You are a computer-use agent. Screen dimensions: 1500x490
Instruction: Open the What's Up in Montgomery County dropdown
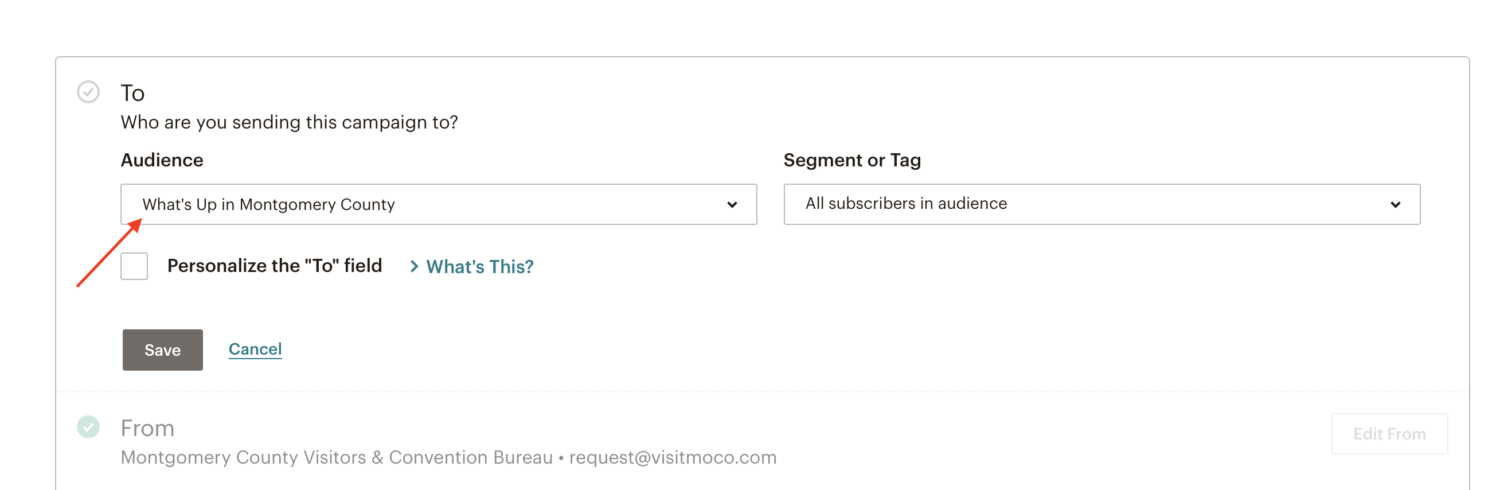tap(439, 204)
